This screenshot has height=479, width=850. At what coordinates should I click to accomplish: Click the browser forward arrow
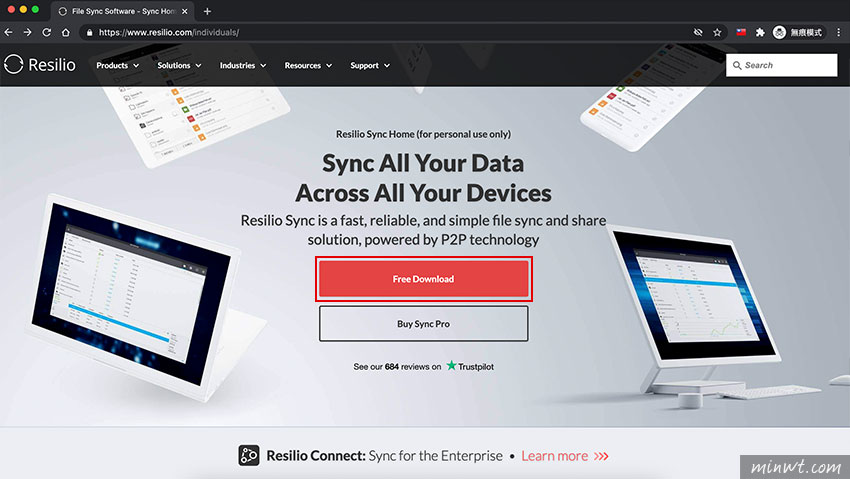27,33
